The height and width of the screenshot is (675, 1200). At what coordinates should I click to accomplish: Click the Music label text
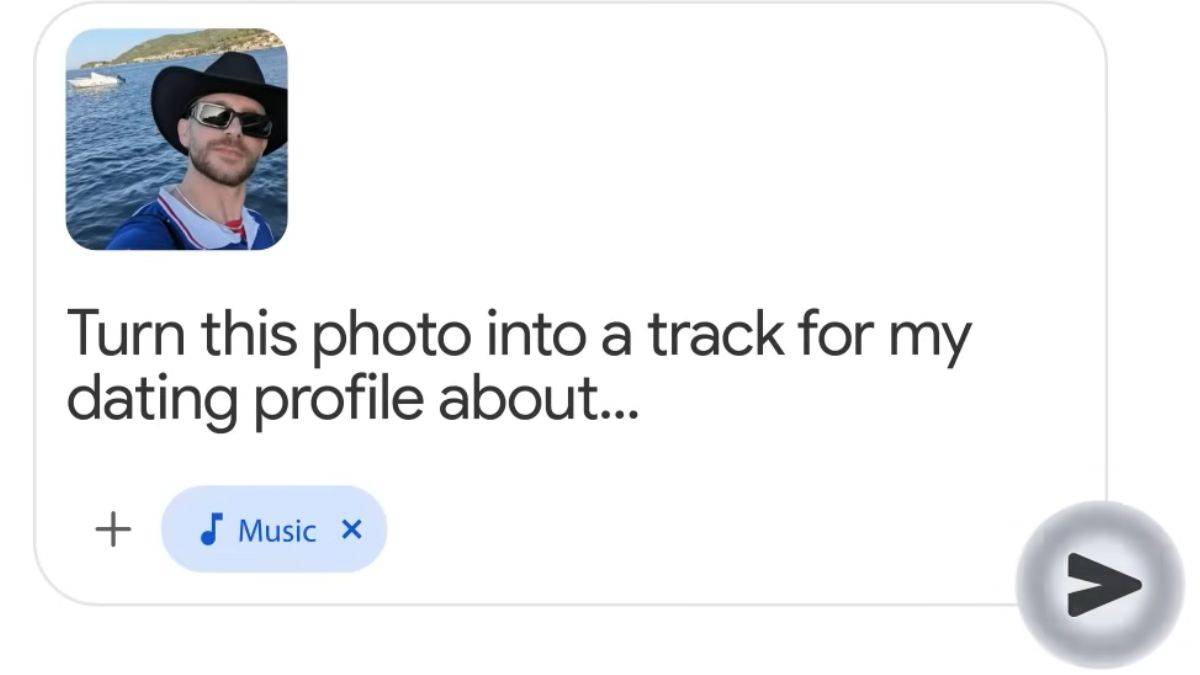(277, 531)
